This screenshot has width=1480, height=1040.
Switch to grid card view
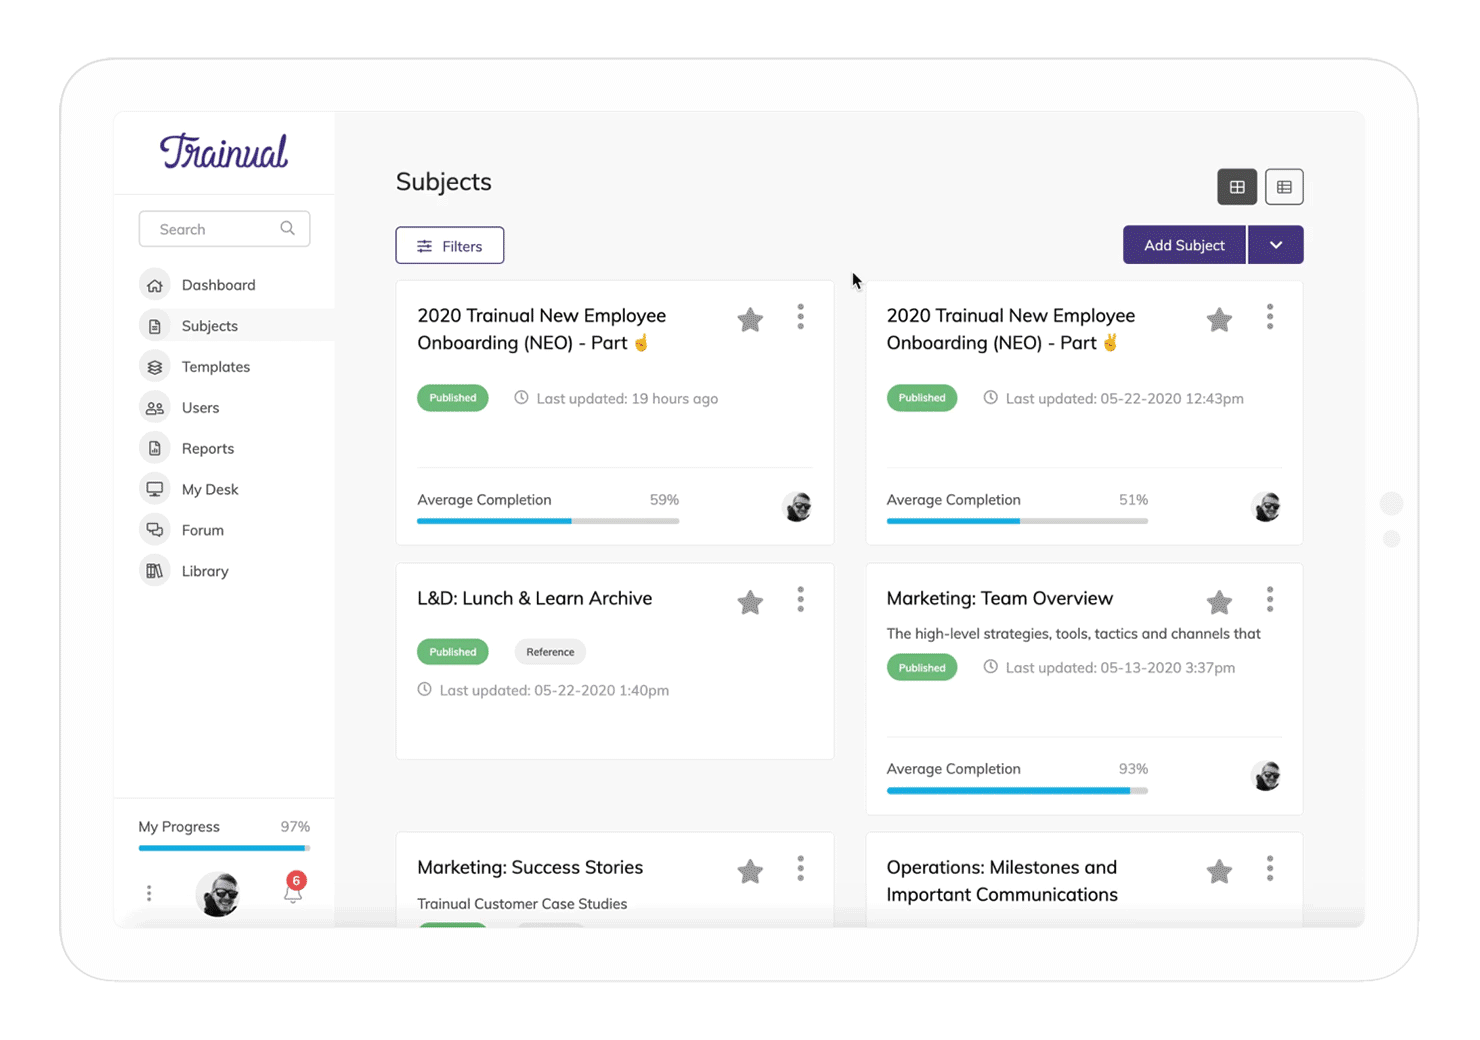coord(1237,187)
